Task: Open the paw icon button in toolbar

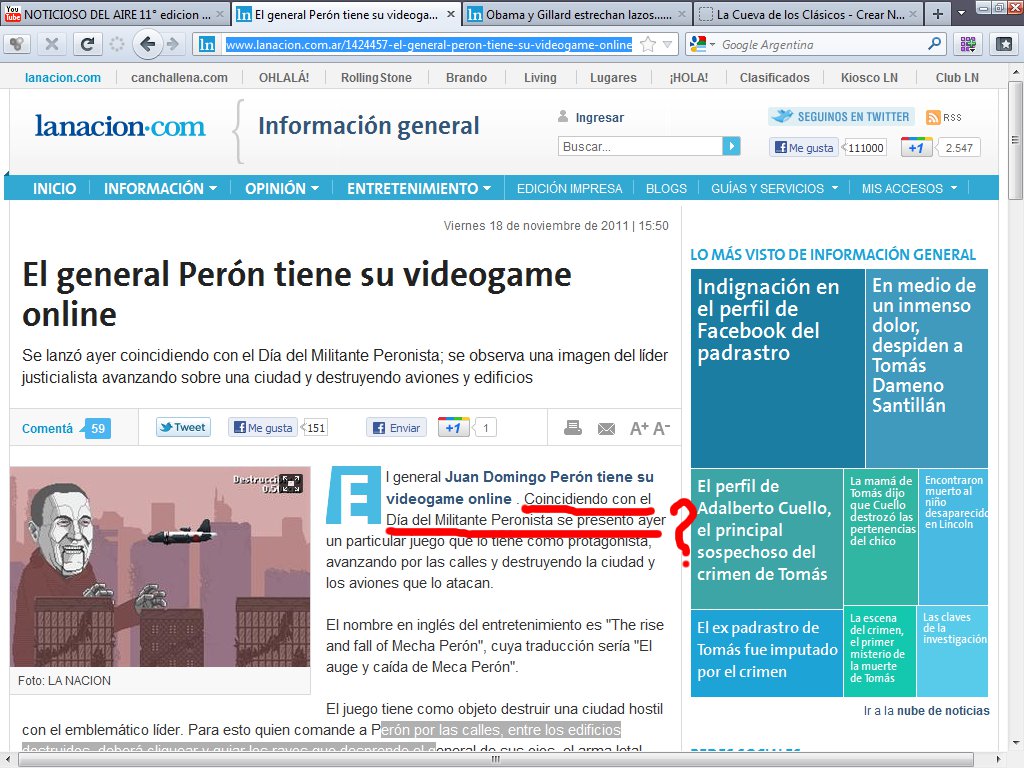Action: [x=16, y=44]
